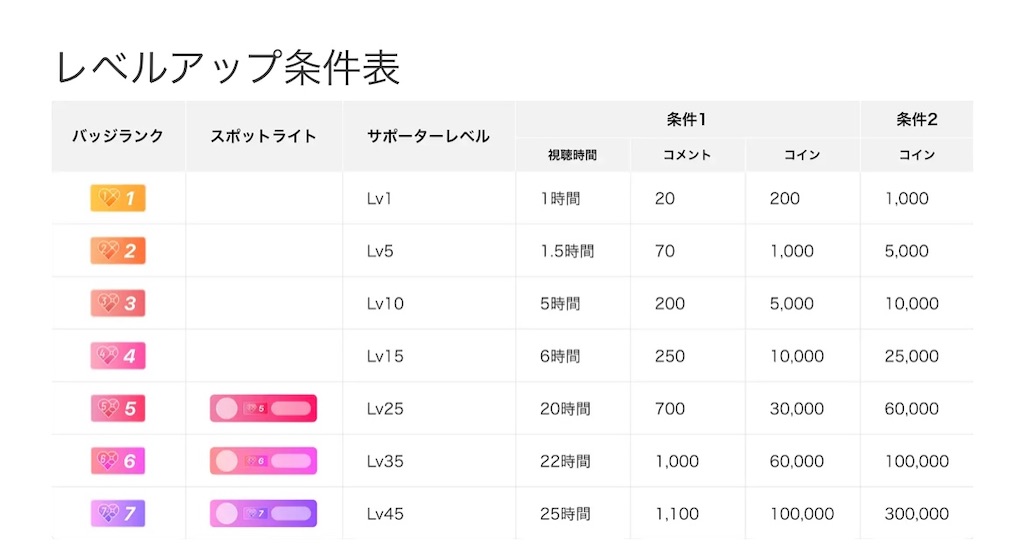
Task: Click the orange badge rank 2 icon
Action: point(118,251)
